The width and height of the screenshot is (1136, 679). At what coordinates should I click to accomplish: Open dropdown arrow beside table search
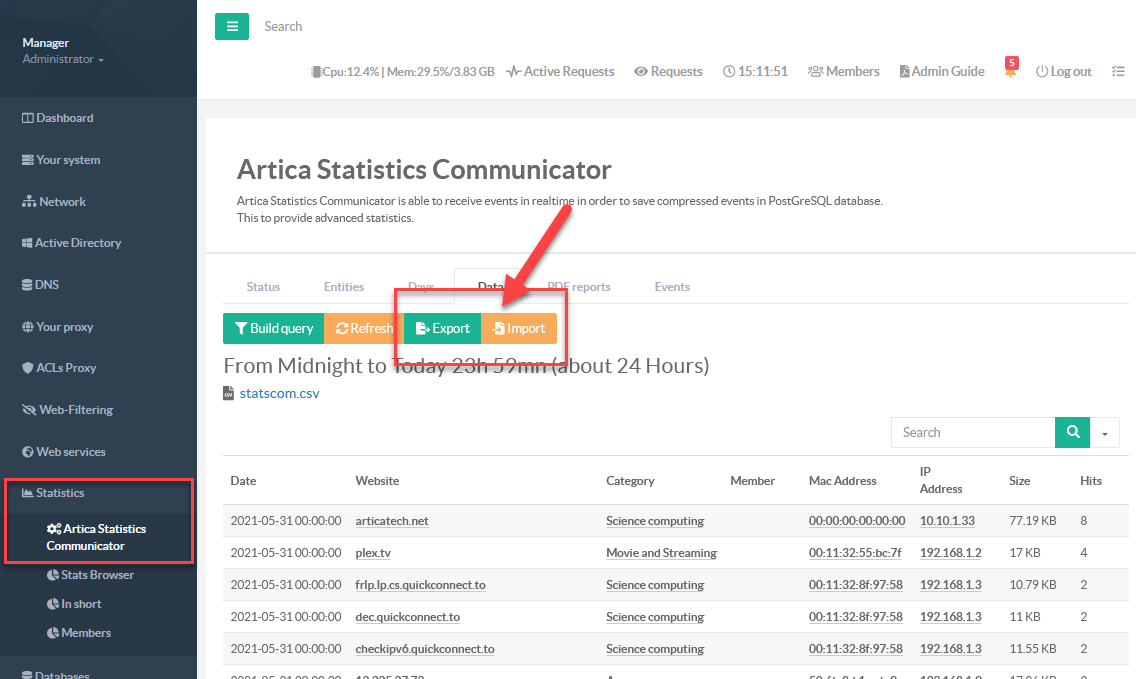(1105, 433)
